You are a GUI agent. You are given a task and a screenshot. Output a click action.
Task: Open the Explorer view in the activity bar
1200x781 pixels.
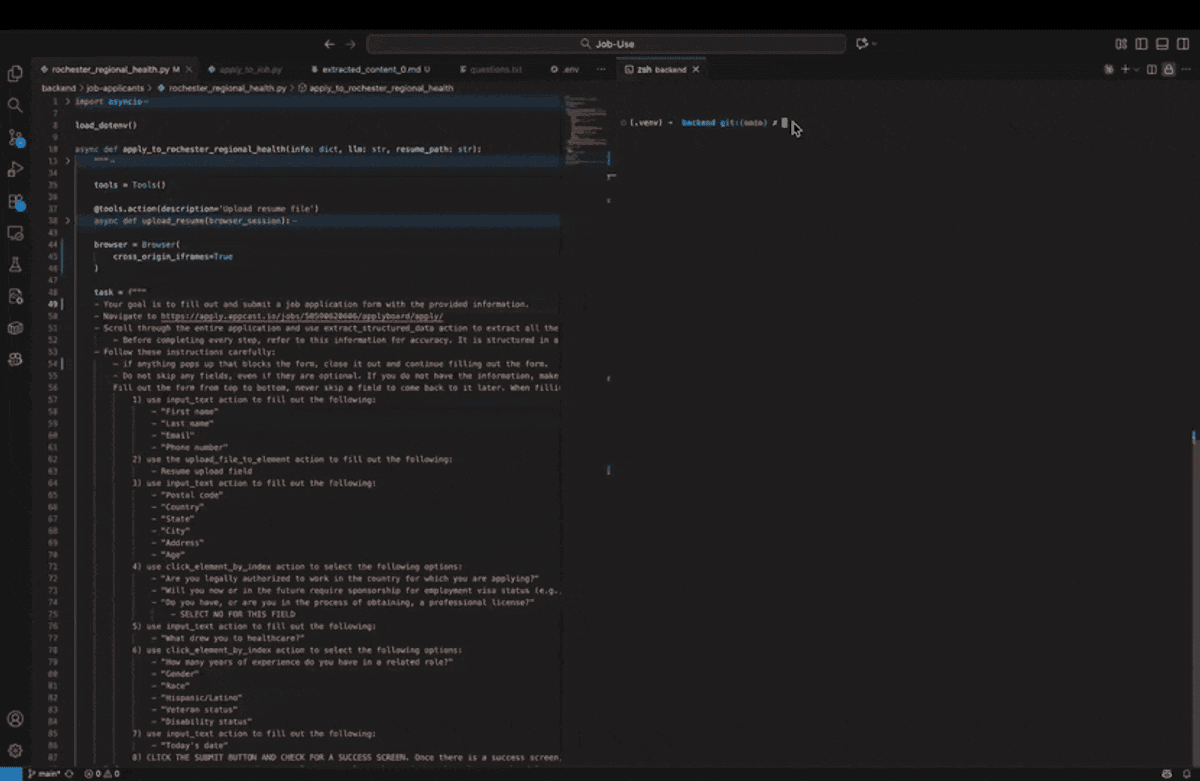(15, 73)
